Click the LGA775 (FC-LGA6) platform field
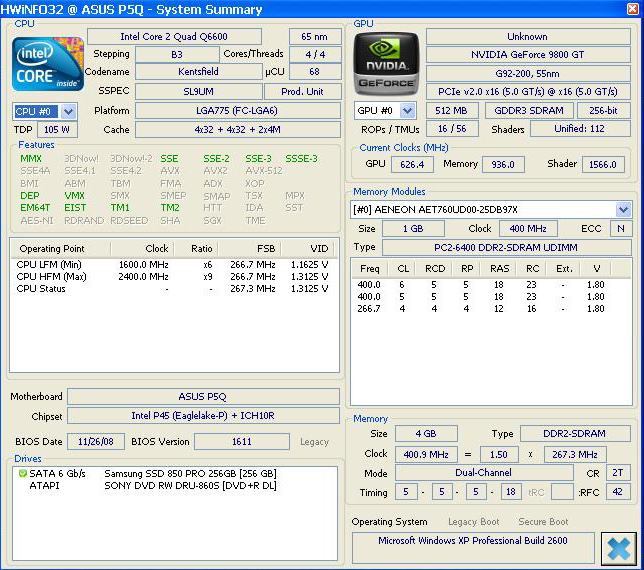This screenshot has width=644, height=570. 237,110
